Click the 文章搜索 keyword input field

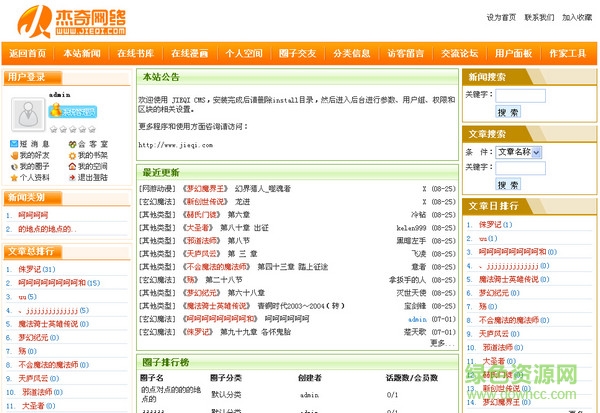pos(520,166)
